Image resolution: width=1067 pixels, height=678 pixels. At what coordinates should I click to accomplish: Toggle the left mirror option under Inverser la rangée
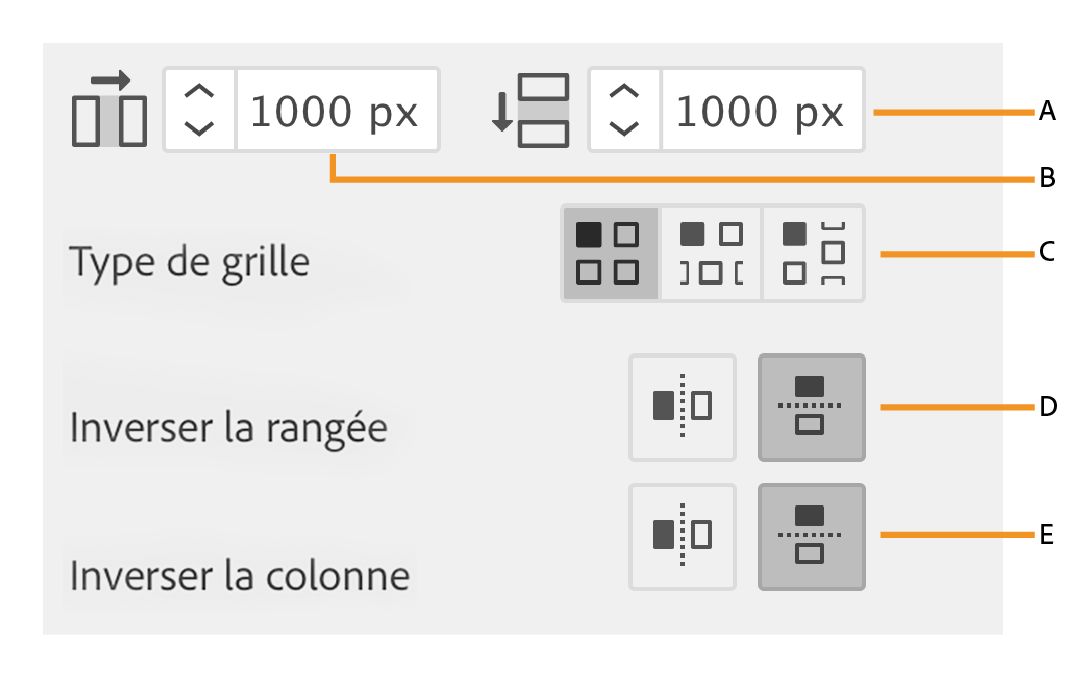click(x=683, y=408)
